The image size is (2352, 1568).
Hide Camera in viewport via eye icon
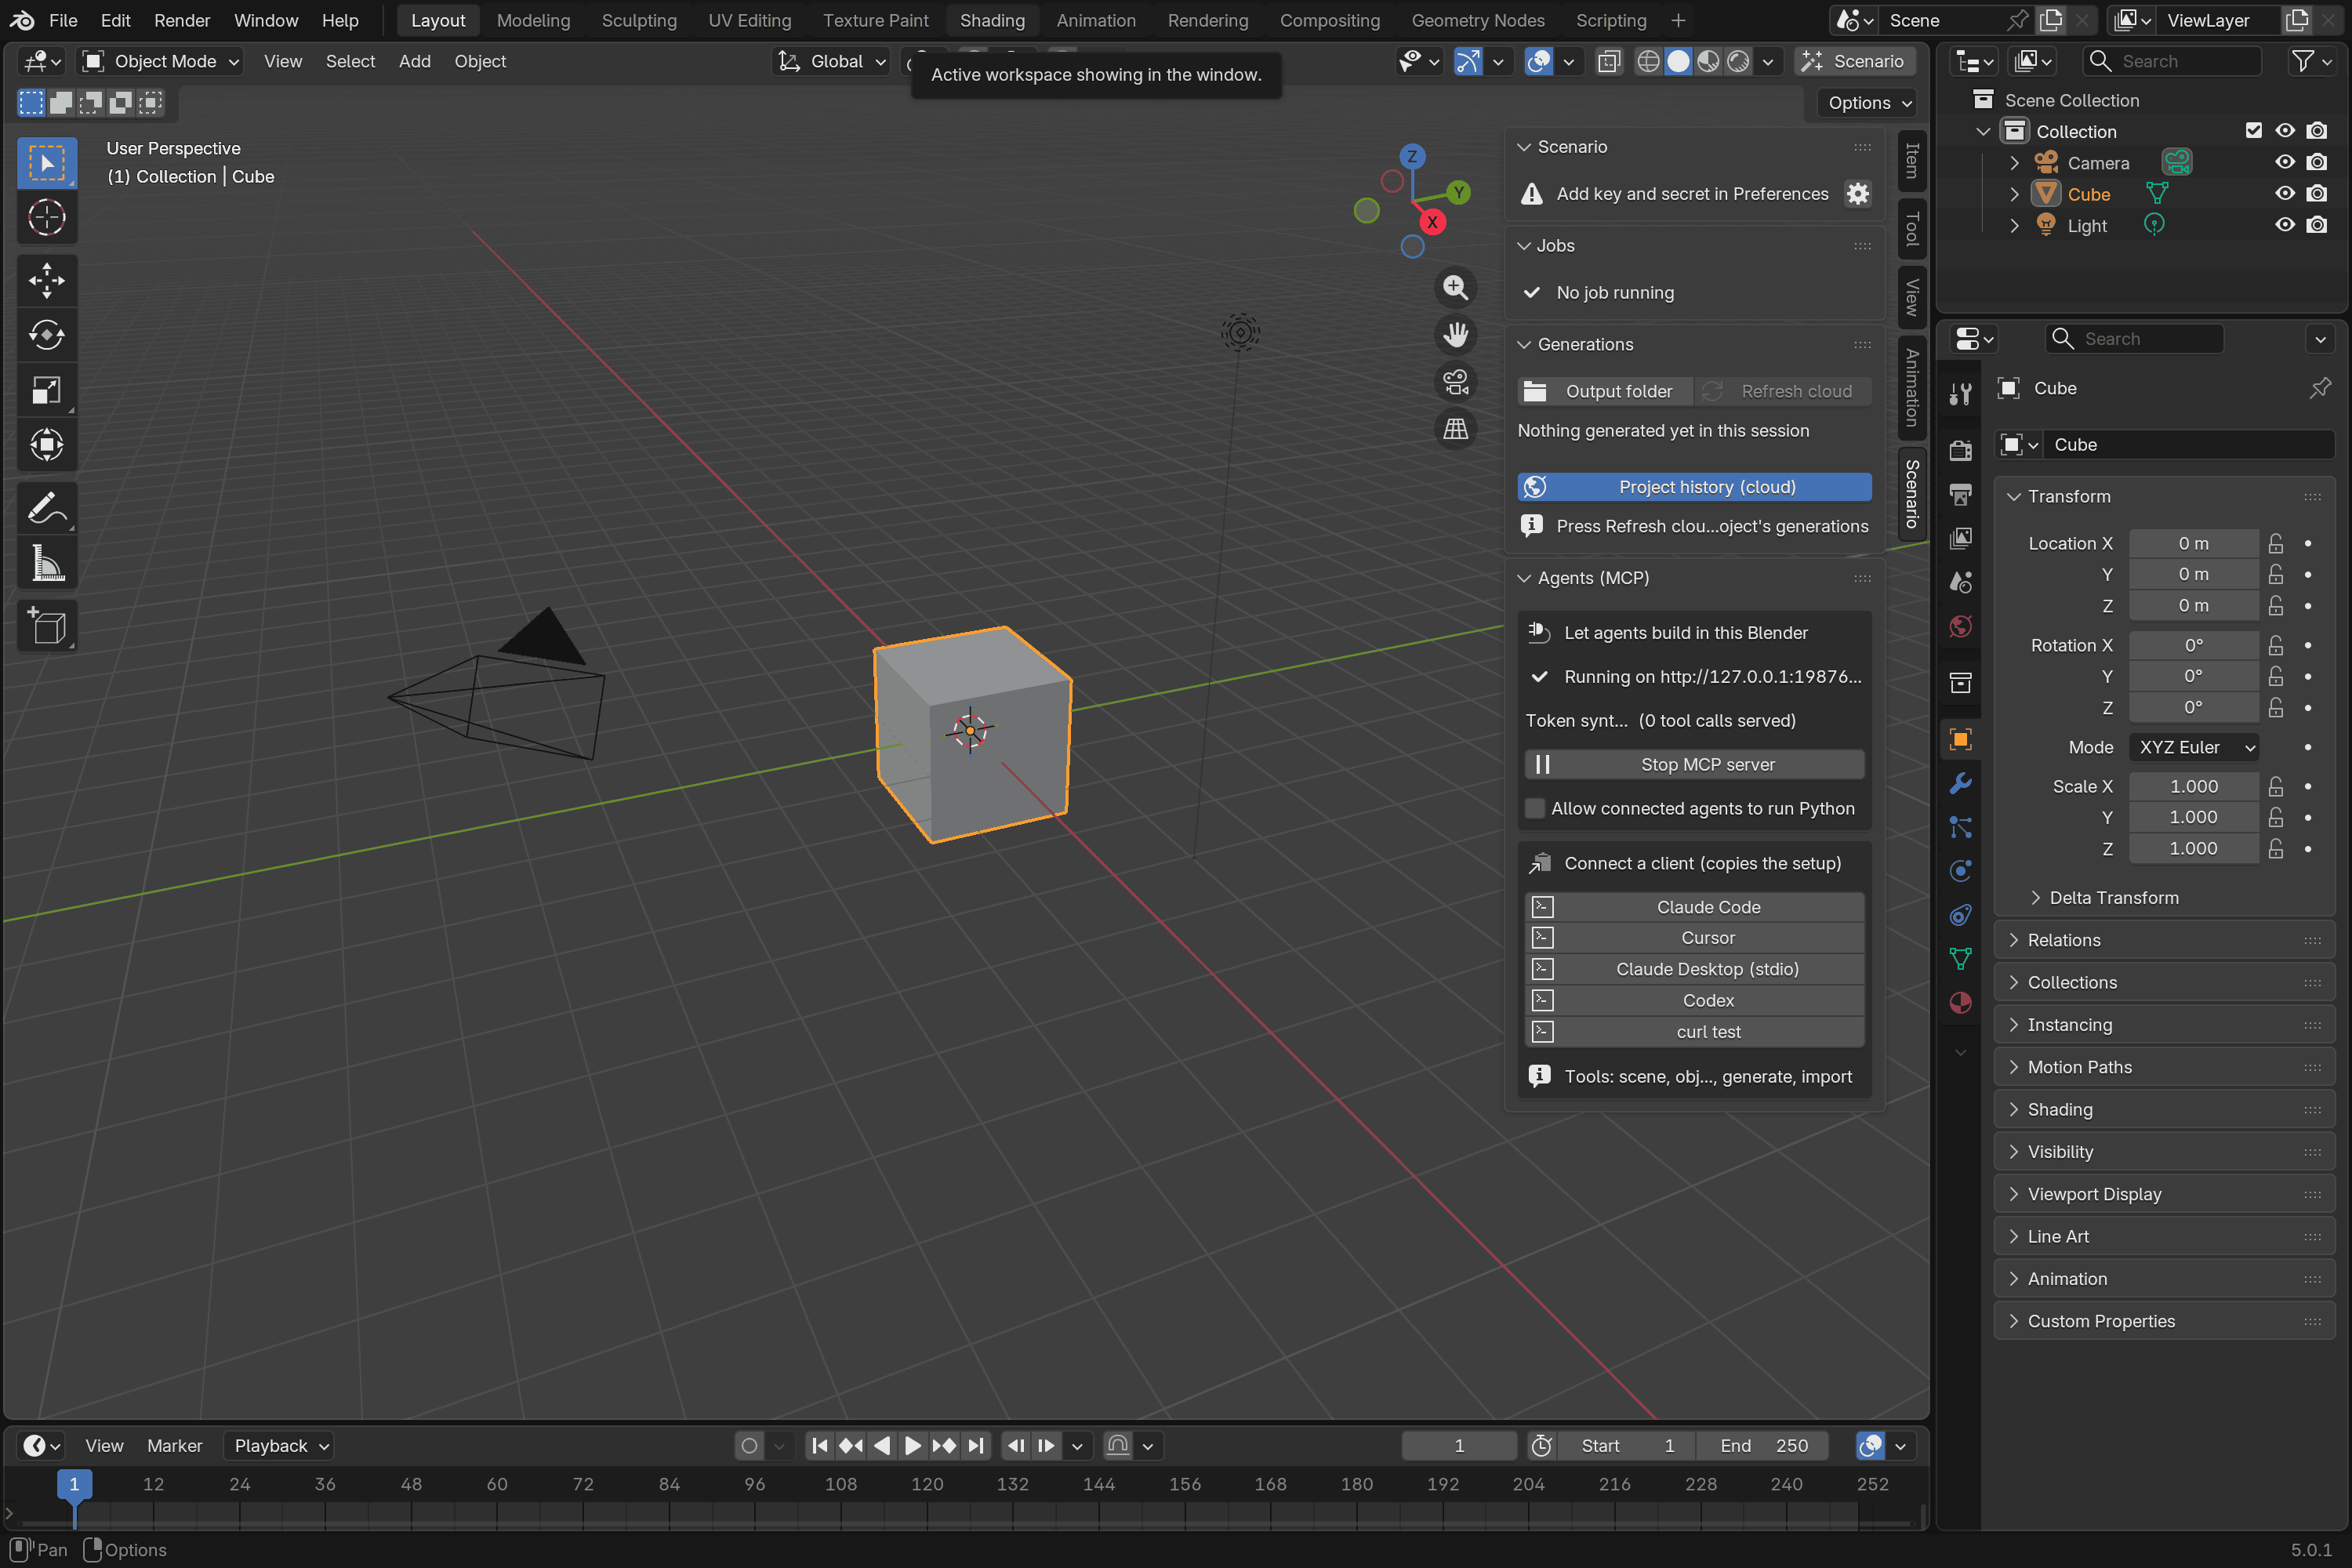[2284, 162]
